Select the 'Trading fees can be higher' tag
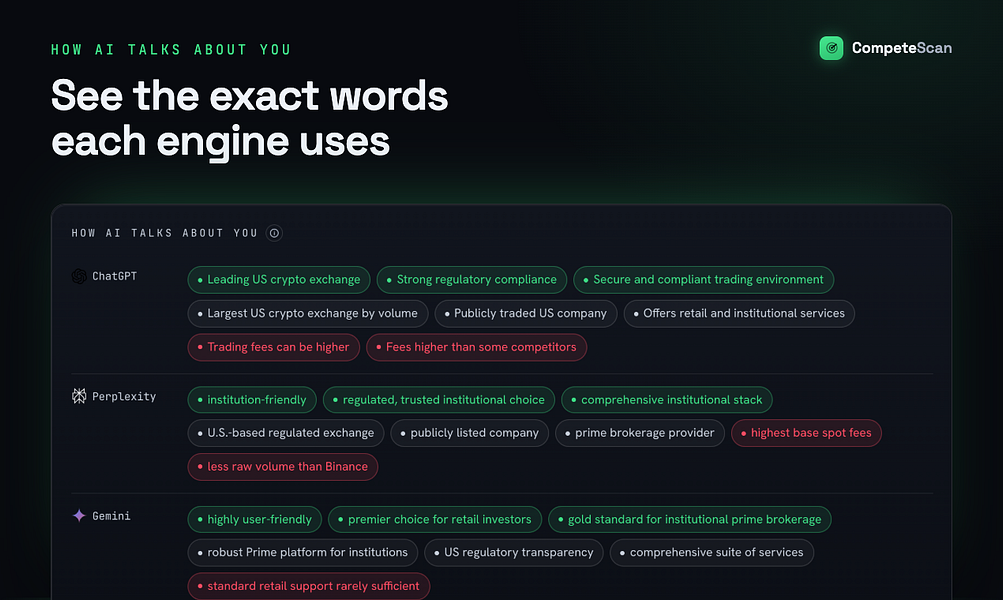The image size is (1003, 600). tap(274, 347)
